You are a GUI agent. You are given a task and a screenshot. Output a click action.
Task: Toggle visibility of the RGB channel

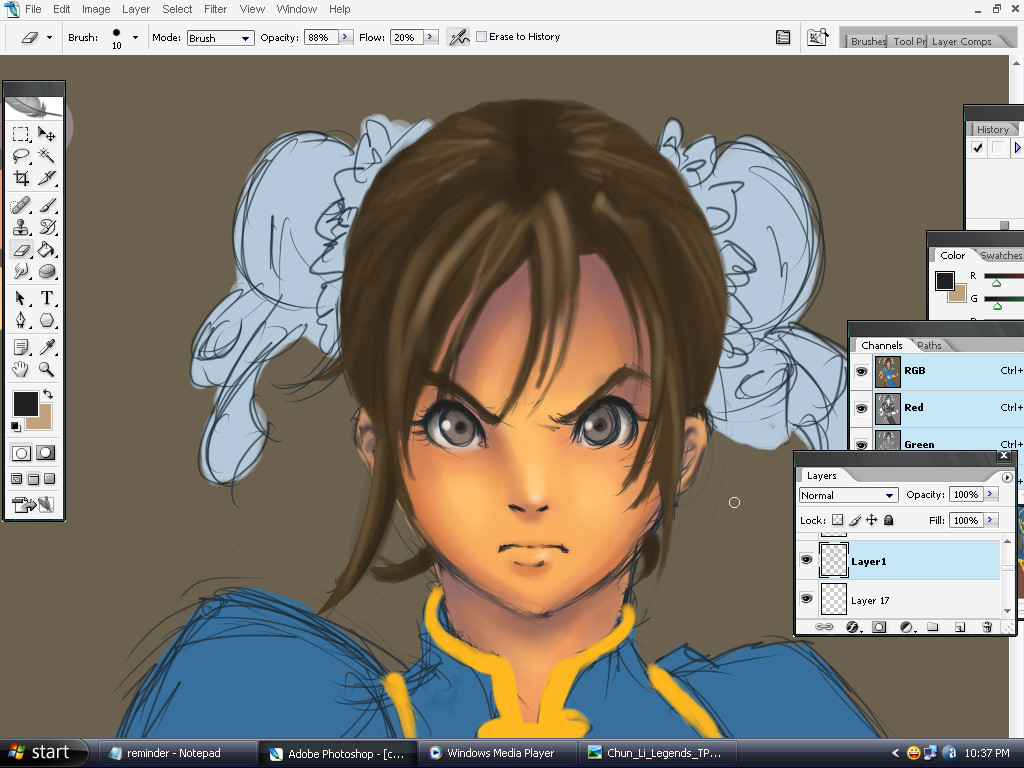[861, 372]
